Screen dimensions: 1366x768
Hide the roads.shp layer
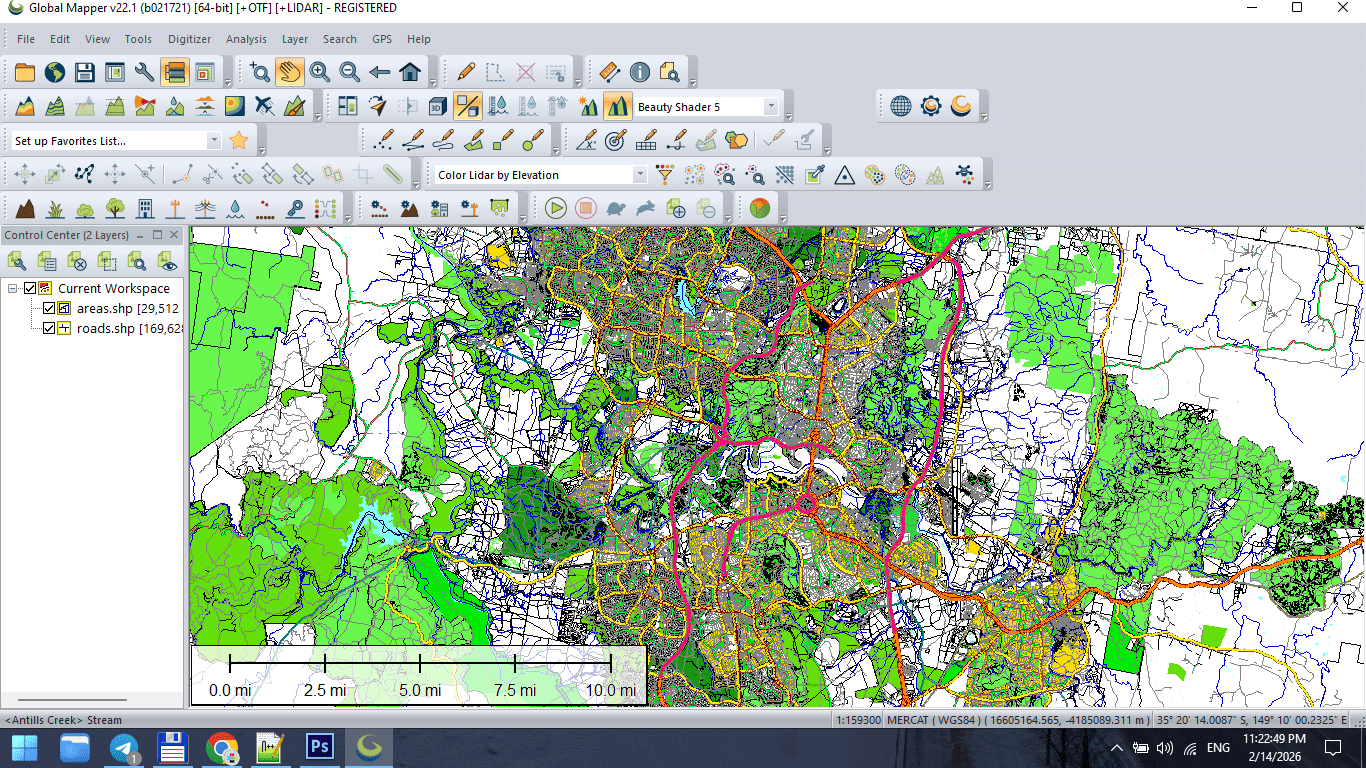(x=49, y=328)
